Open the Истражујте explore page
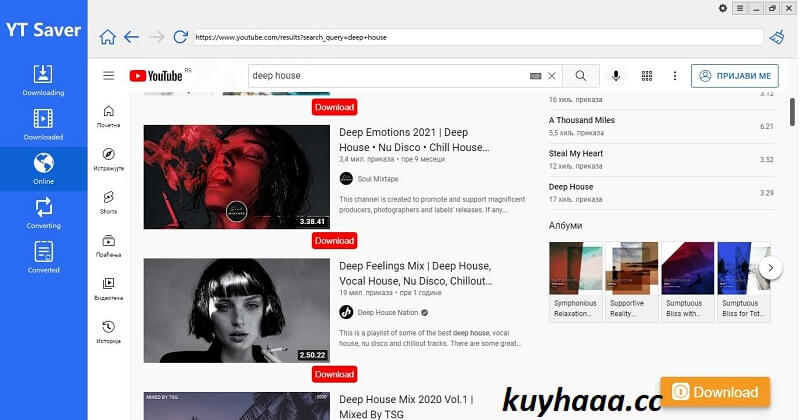 click(109, 160)
